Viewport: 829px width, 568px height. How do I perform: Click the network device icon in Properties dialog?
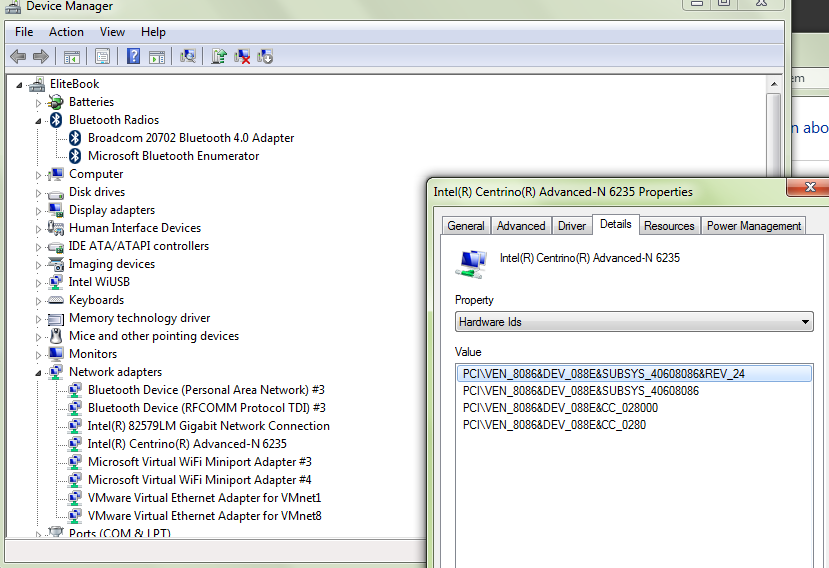pyautogui.click(x=471, y=264)
